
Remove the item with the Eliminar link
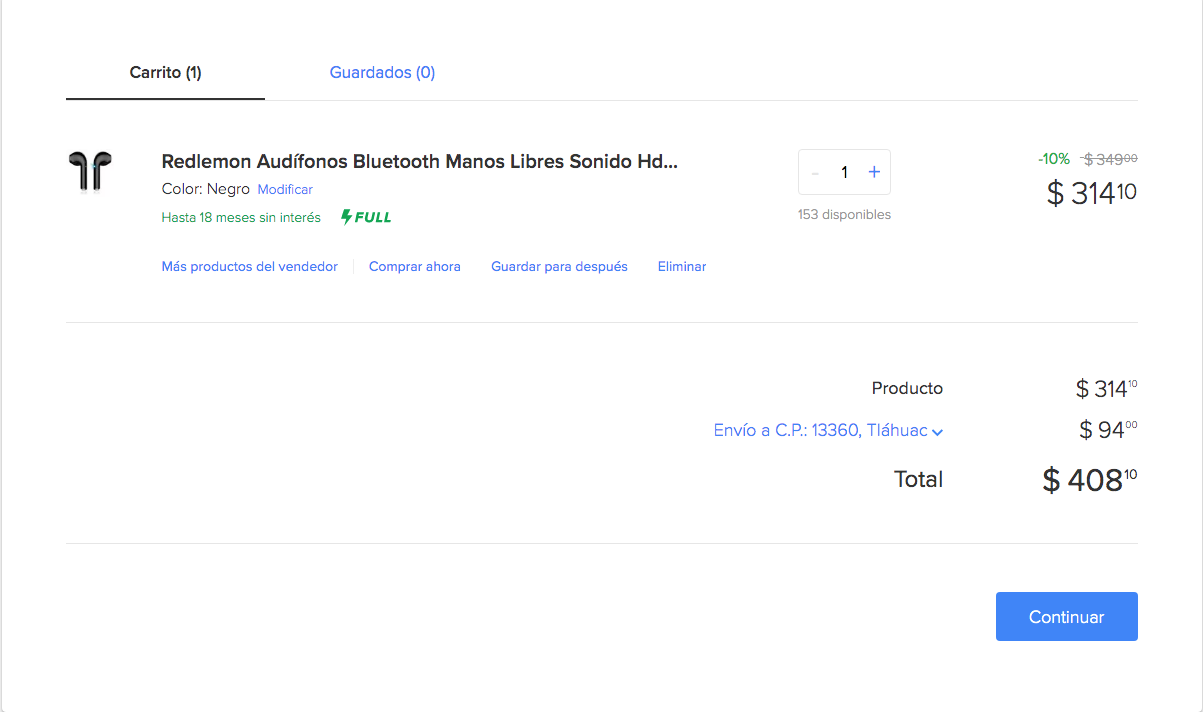pyautogui.click(x=682, y=267)
